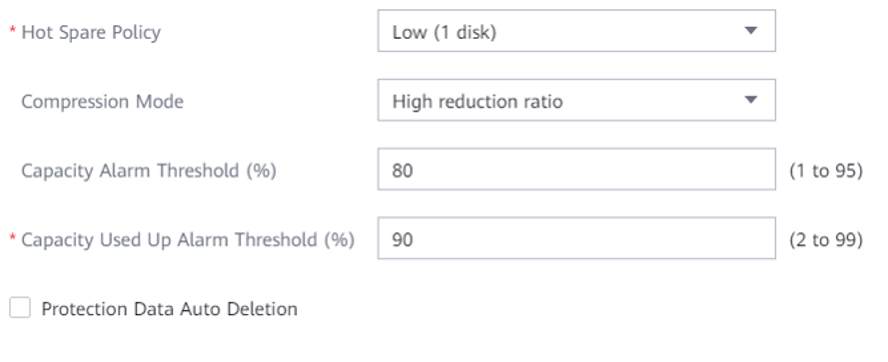Select the High reduction ratio text

pyautogui.click(x=477, y=101)
